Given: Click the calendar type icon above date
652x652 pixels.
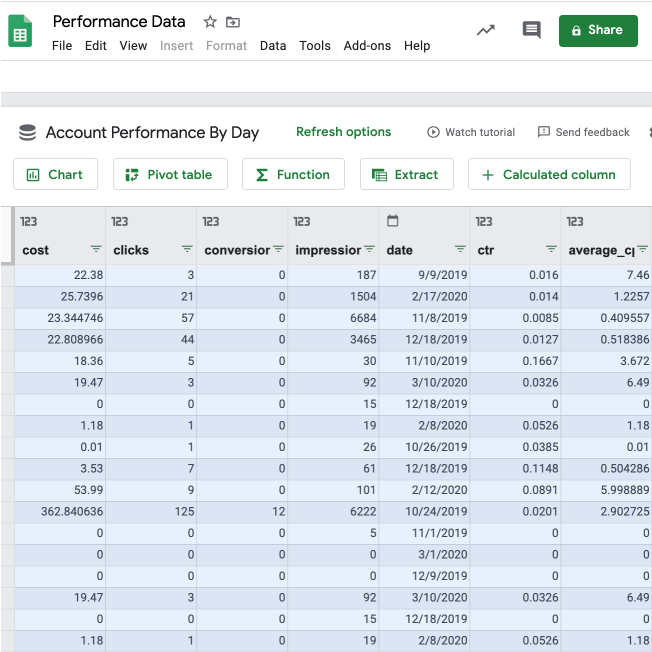Looking at the screenshot, I should pos(393,220).
